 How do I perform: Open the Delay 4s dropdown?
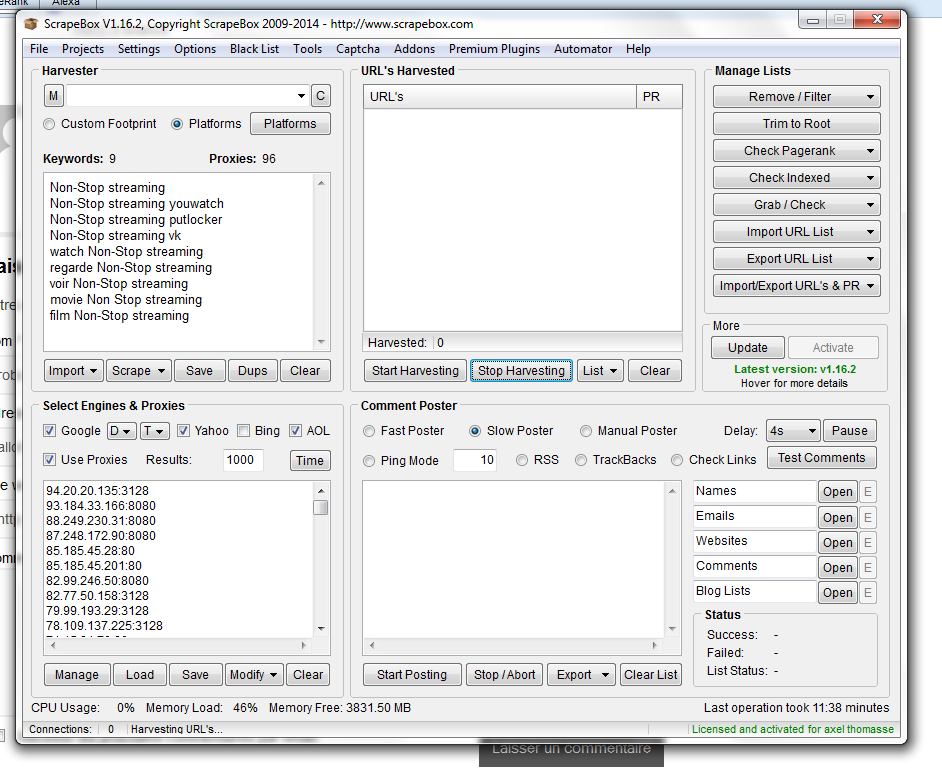point(793,431)
